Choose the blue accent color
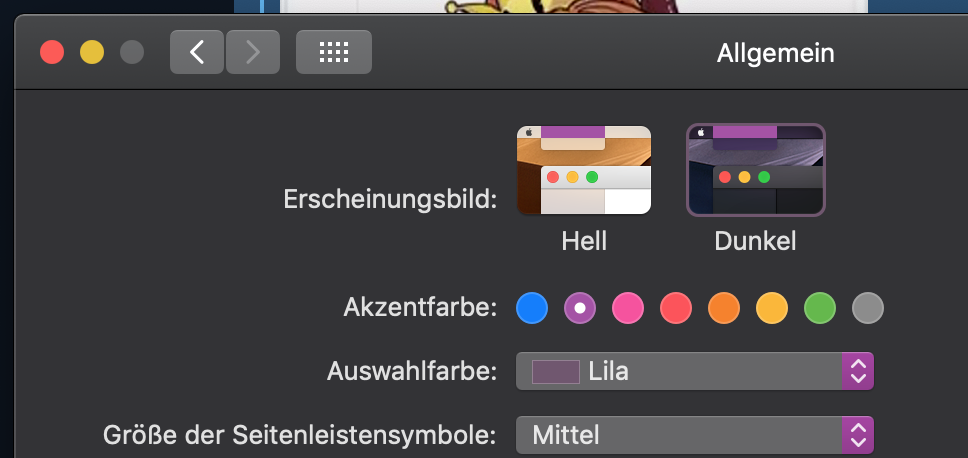968x458 pixels. tap(532, 308)
